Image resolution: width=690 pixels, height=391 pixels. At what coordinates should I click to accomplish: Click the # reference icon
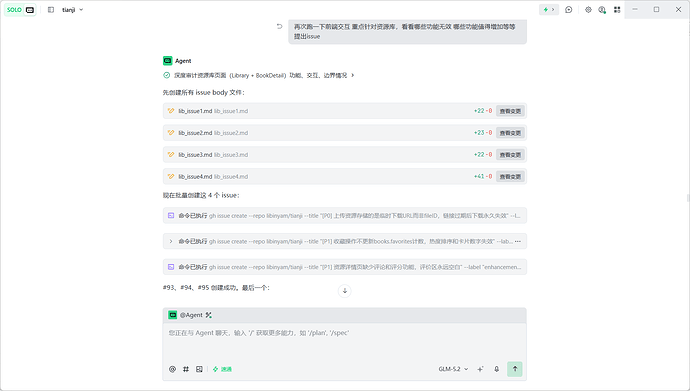pyautogui.click(x=186, y=369)
